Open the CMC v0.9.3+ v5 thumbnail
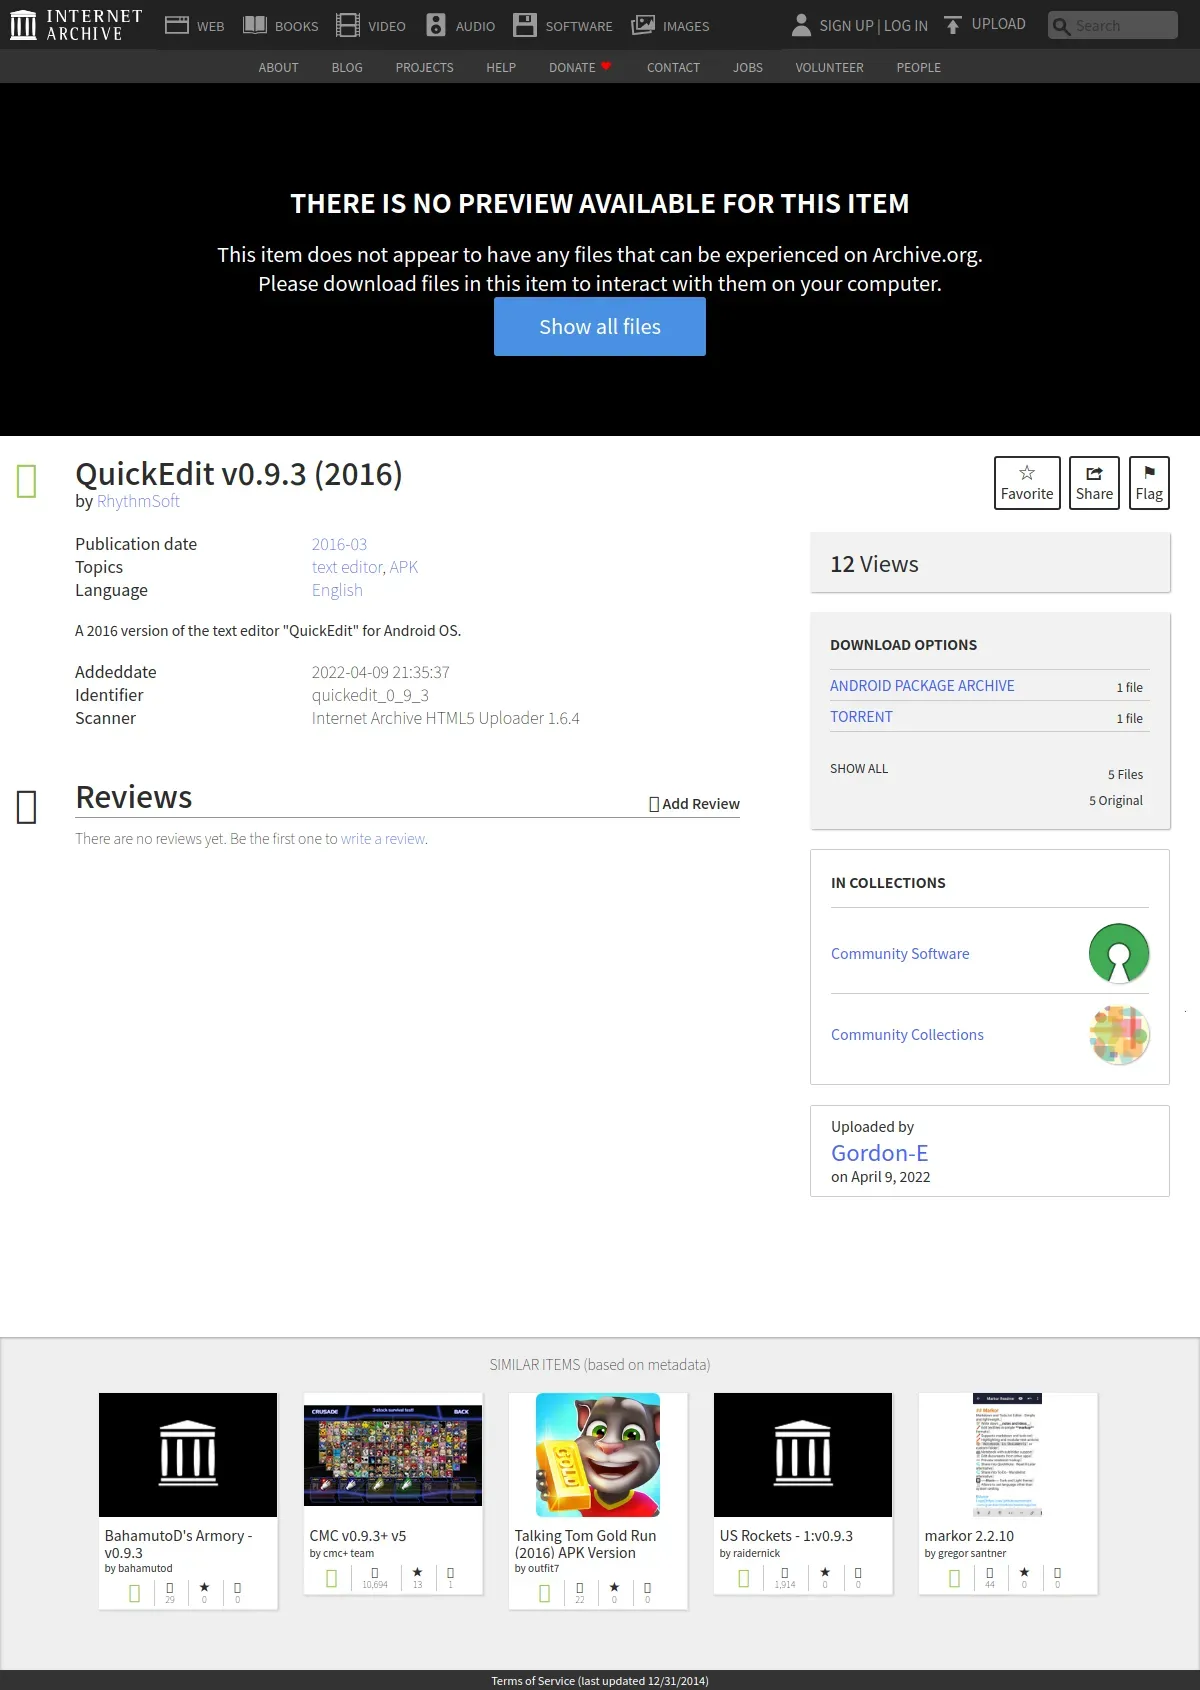Screen dimensions: 1200x1690 point(393,1455)
